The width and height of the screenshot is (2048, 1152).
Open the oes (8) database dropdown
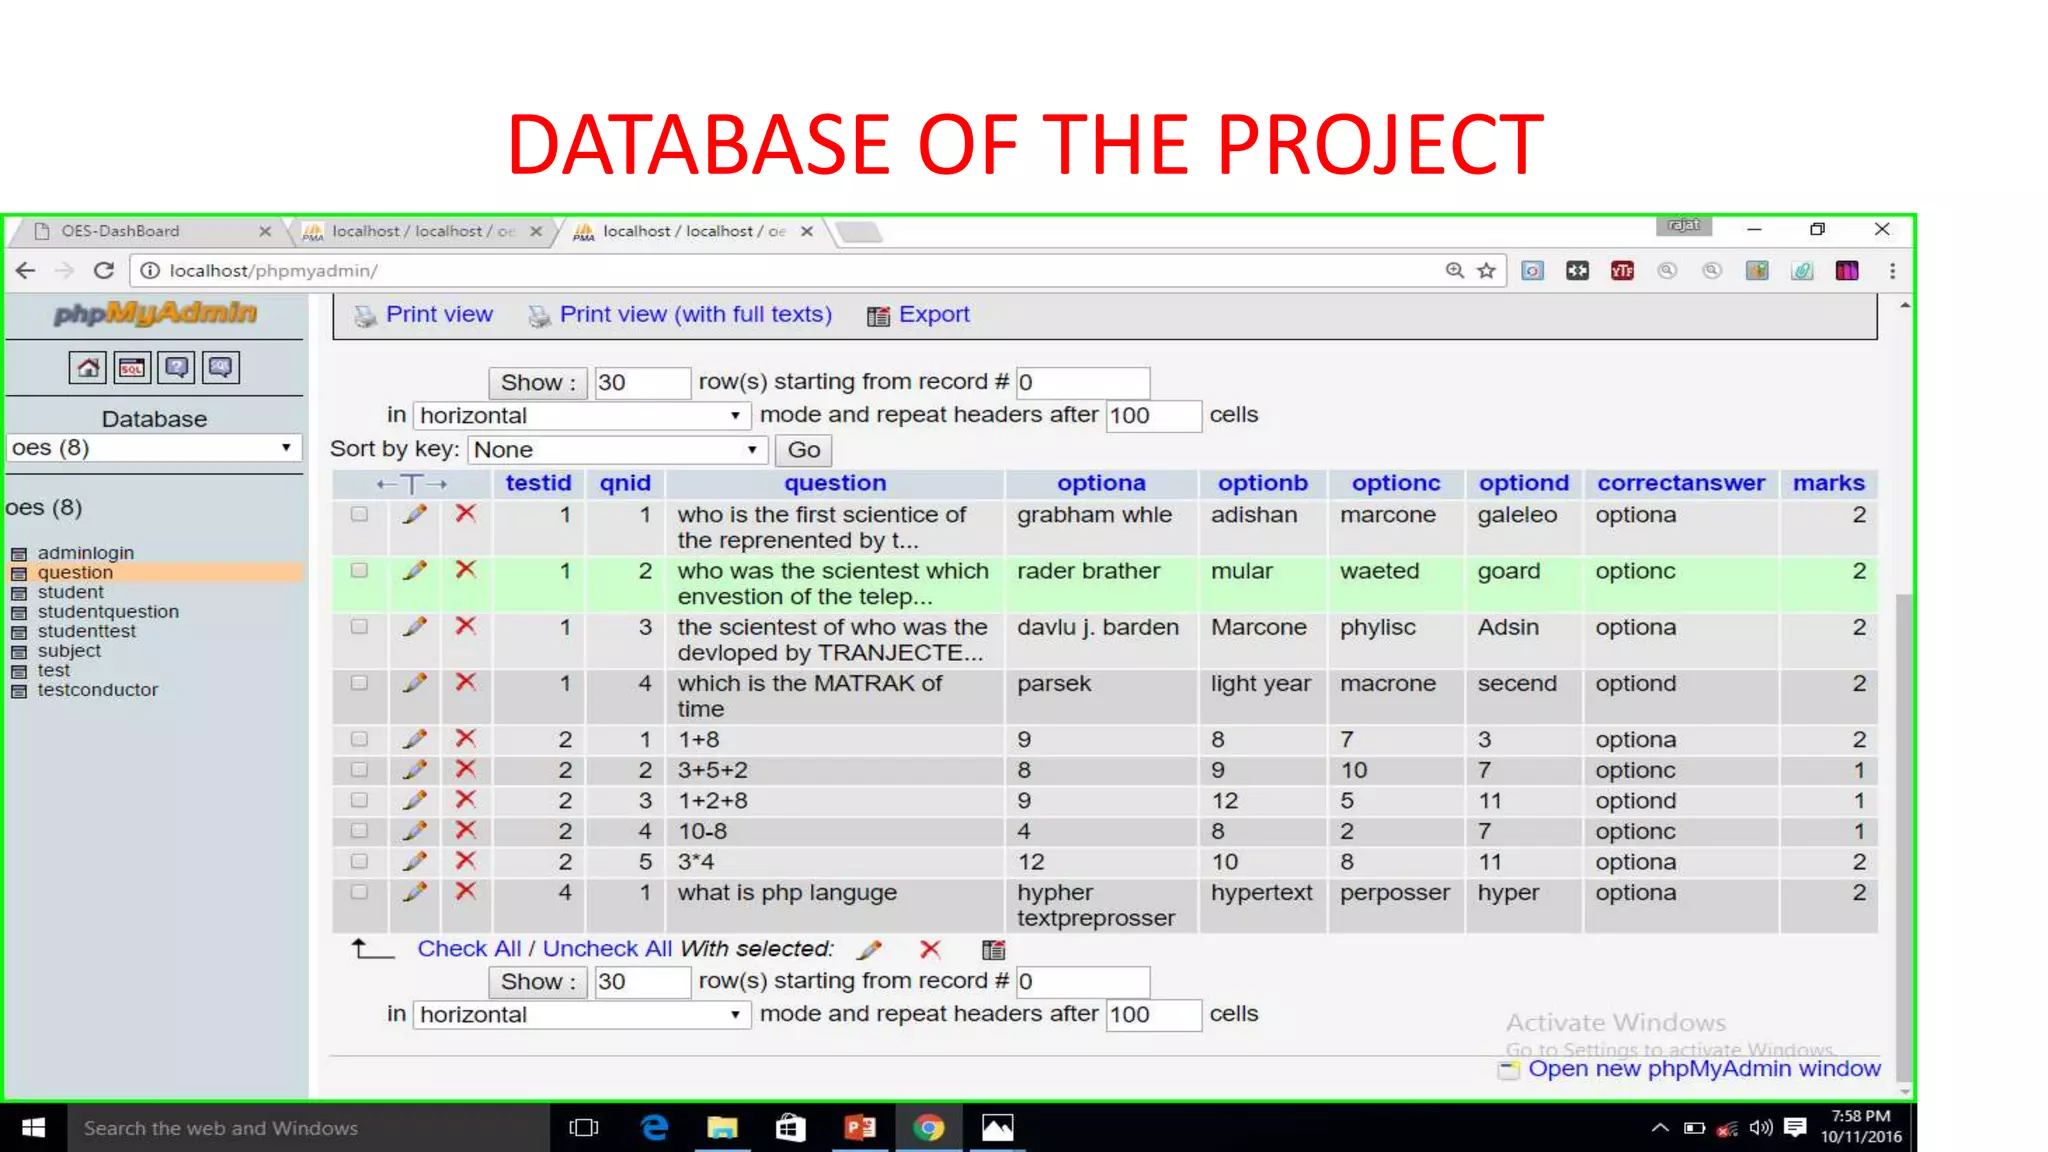coord(153,448)
